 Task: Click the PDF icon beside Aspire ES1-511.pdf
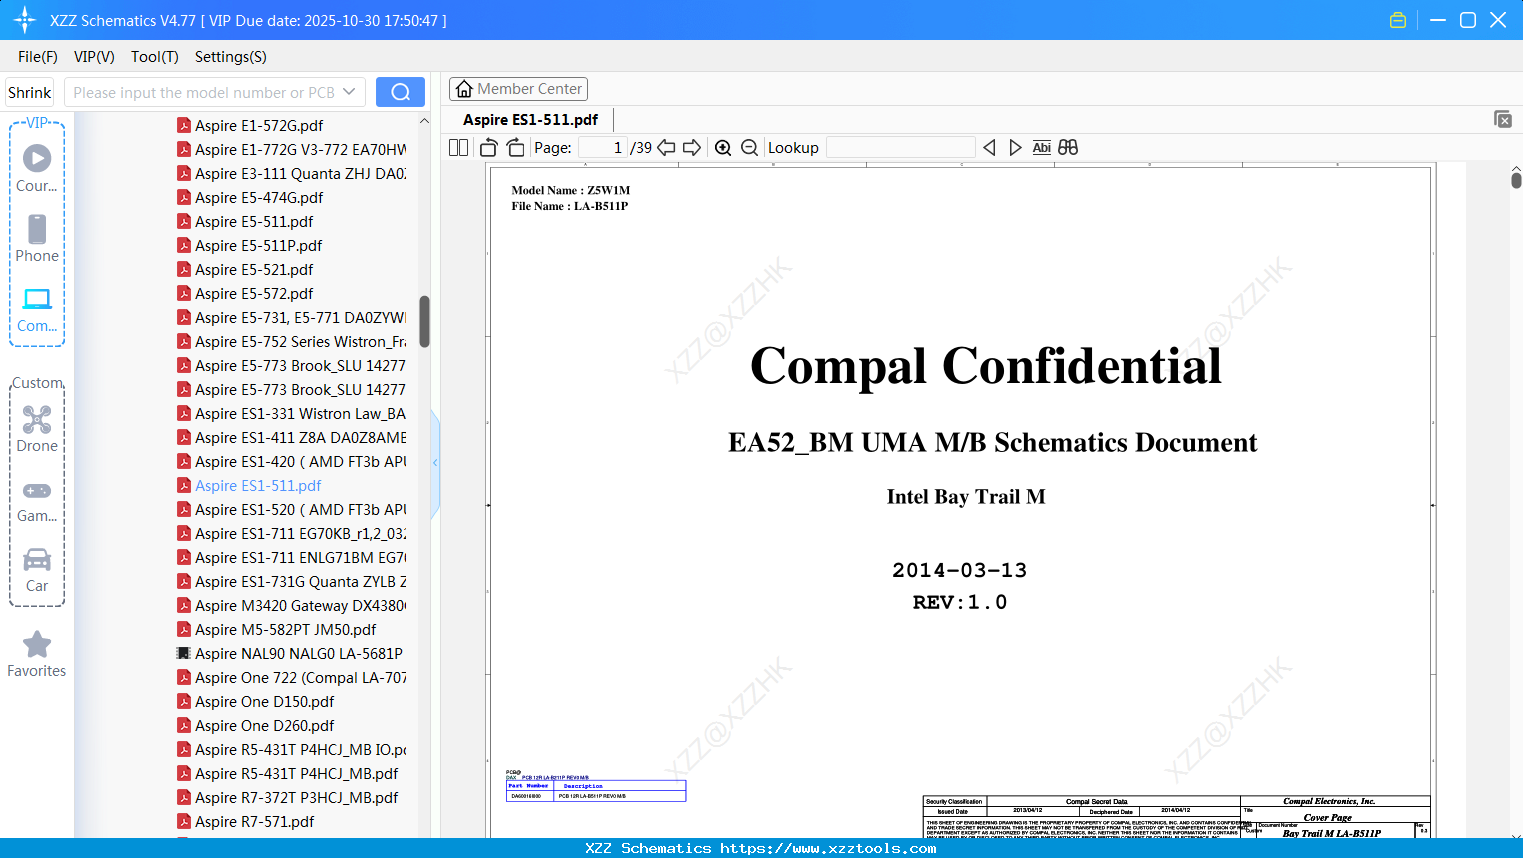click(184, 485)
